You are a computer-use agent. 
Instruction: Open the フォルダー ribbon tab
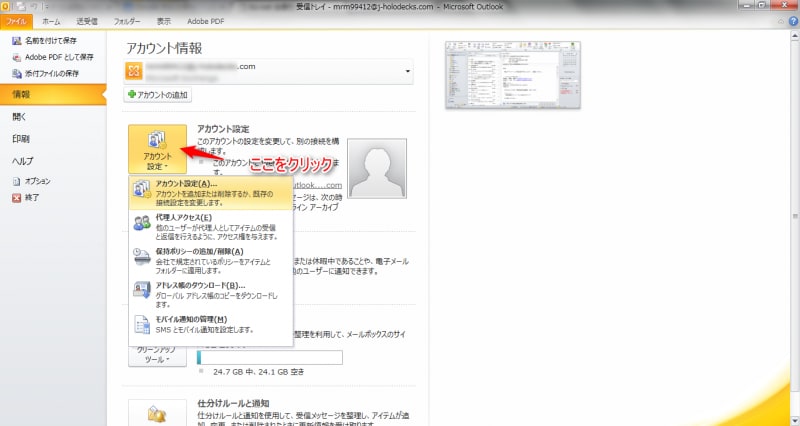[127, 21]
